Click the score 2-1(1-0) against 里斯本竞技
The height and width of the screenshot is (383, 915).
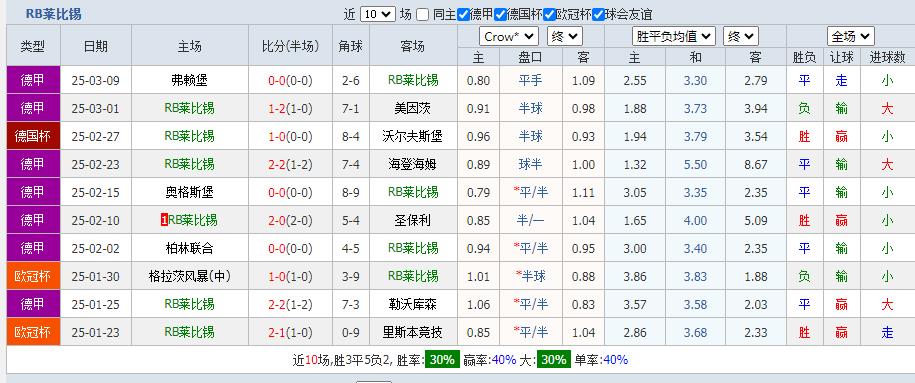pos(291,332)
